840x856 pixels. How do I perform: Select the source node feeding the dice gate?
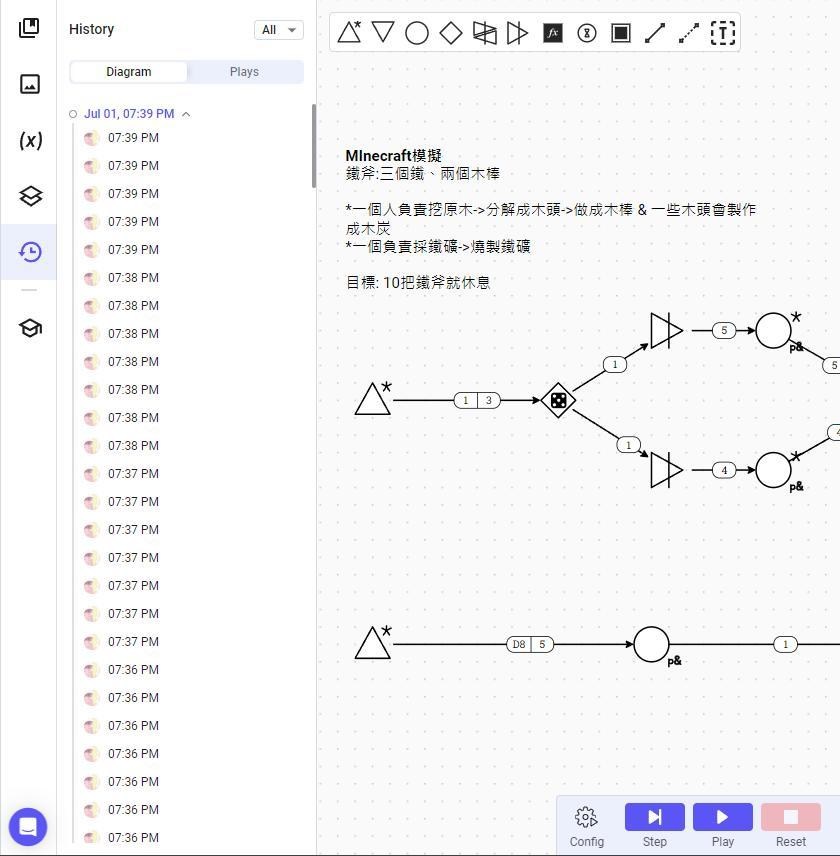373,399
